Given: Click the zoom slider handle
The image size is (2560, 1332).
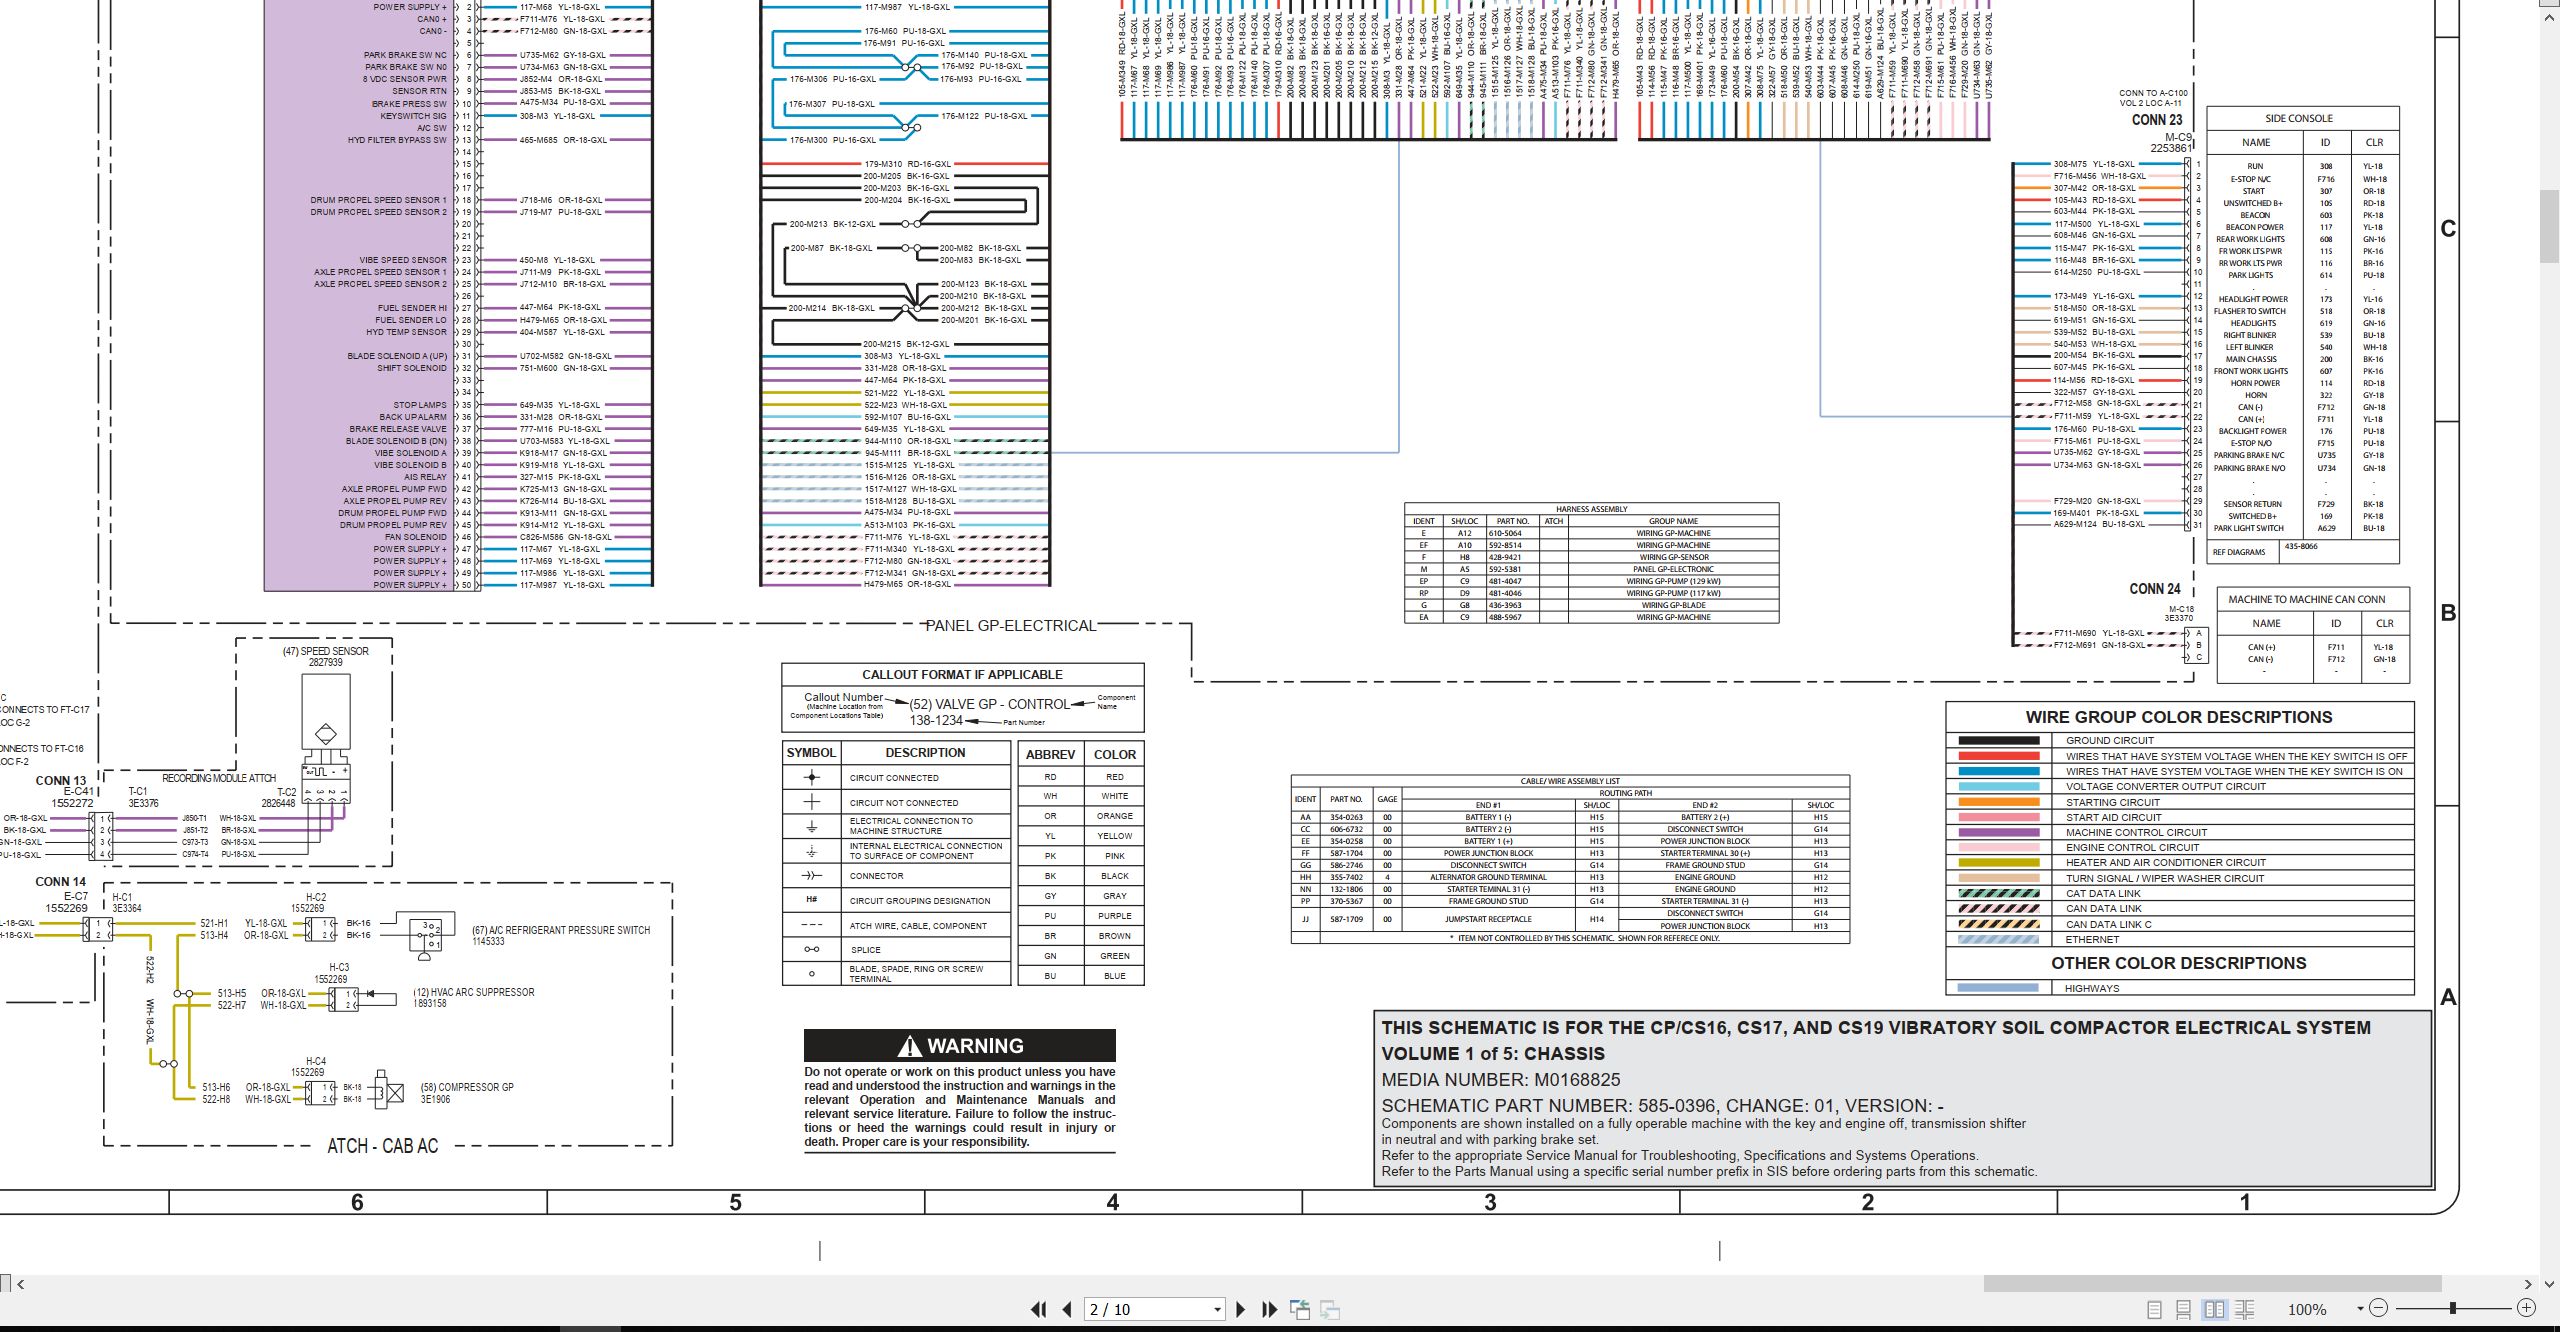Looking at the screenshot, I should pos(2453,1308).
